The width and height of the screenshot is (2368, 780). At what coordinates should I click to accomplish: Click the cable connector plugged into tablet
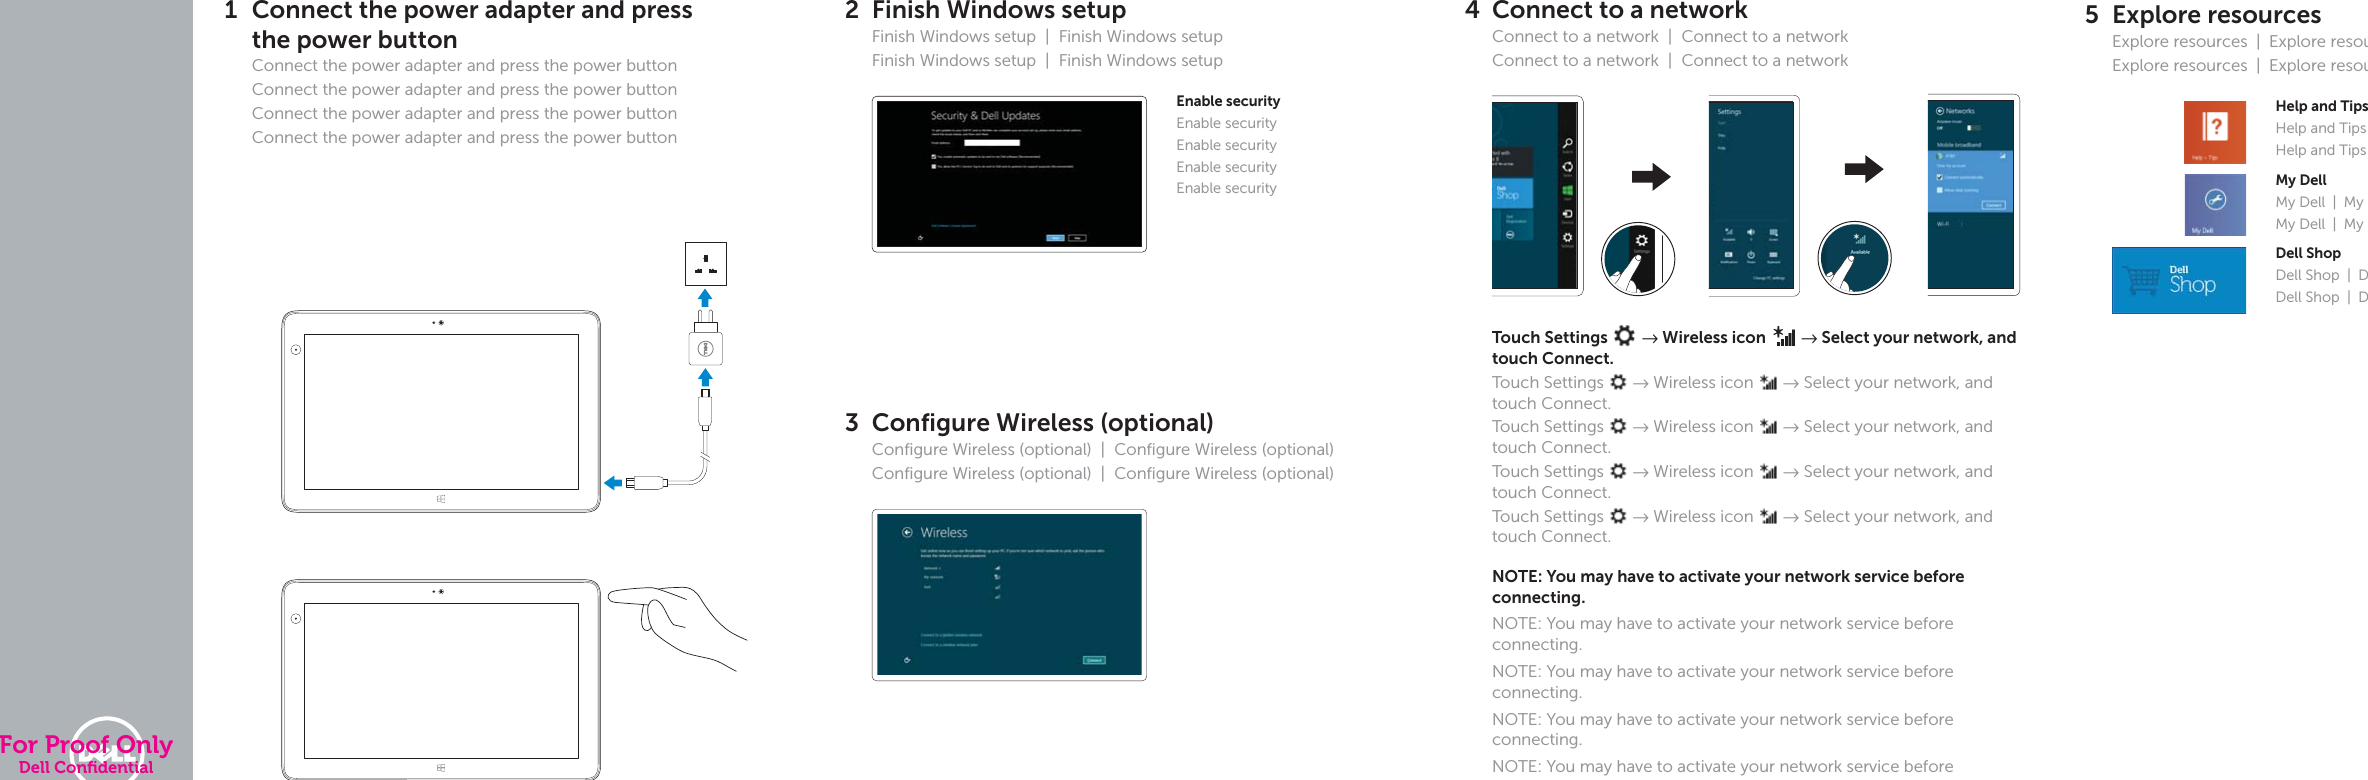click(646, 483)
